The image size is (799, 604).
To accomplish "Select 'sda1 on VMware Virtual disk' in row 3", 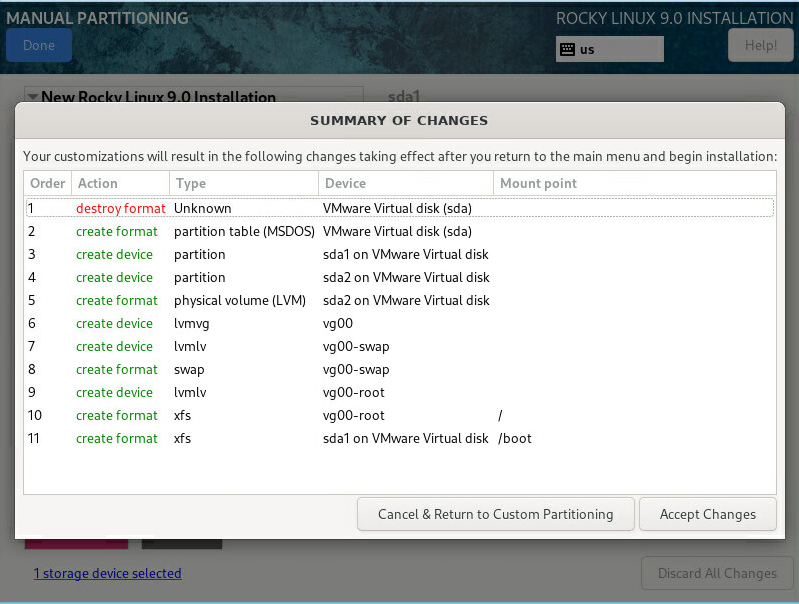I will 406,254.
